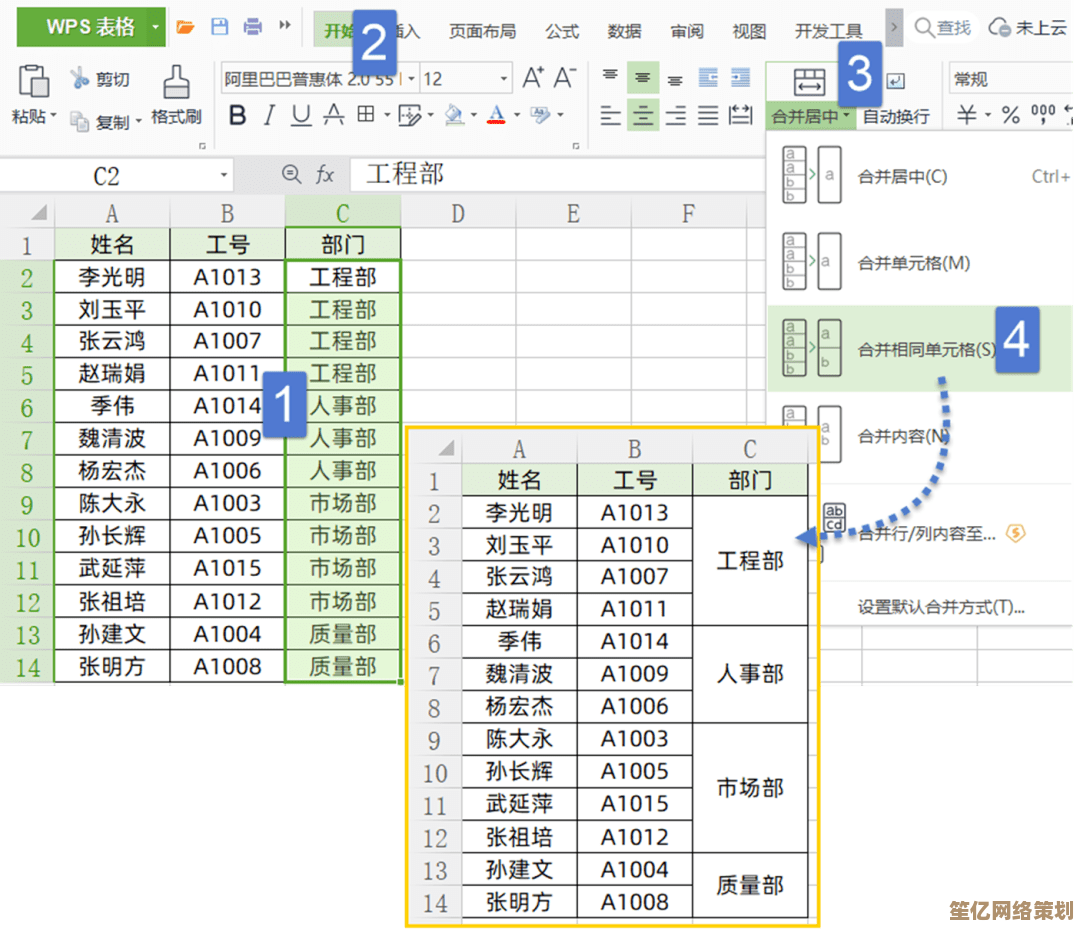
Task: Open the Name Box dropdown beside C2
Action: click(x=223, y=176)
